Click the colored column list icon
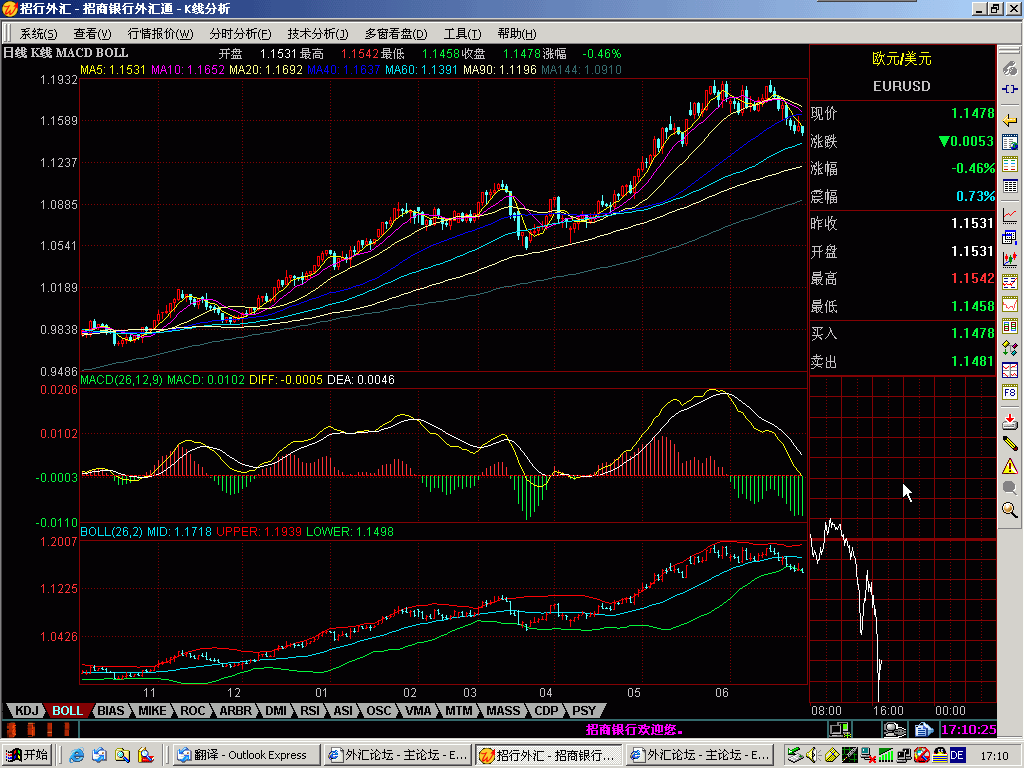The image size is (1024, 768). 1010,326
